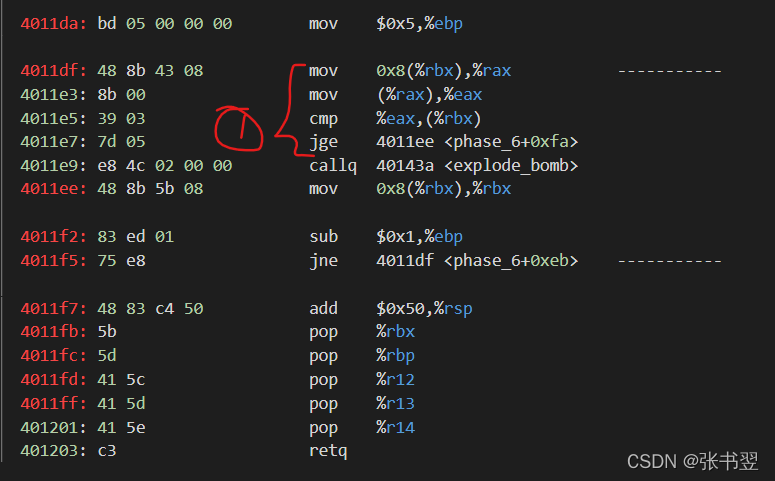Click the 'jne' mnemonic

(x=323, y=261)
